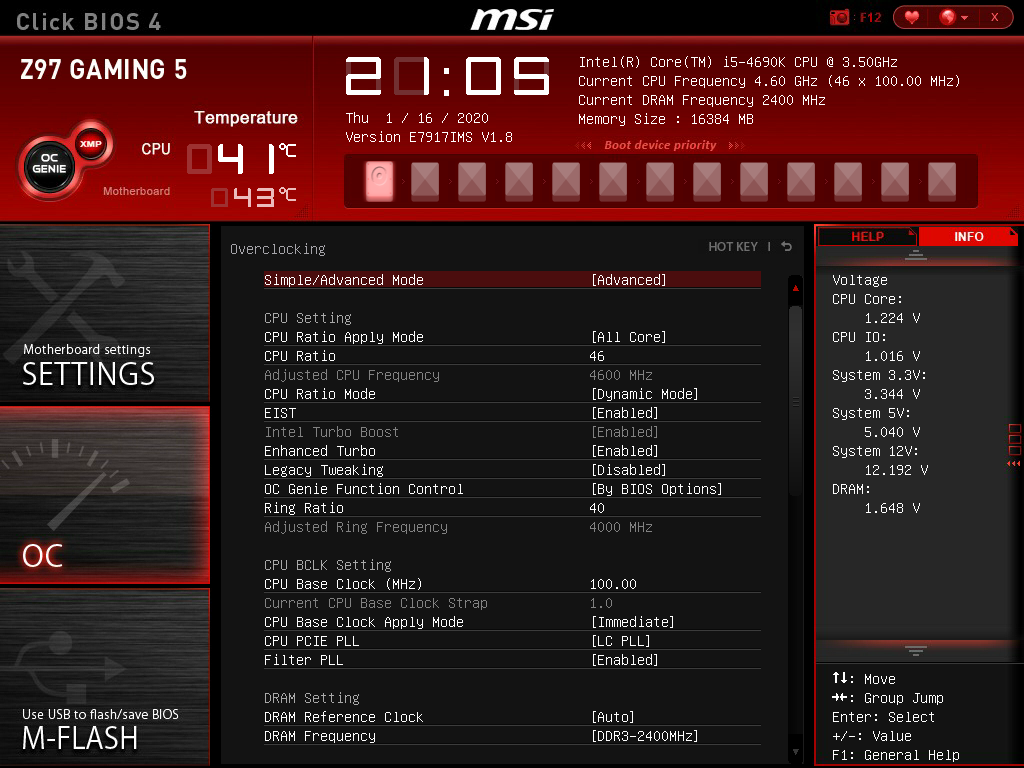Image resolution: width=1024 pixels, height=768 pixels.
Task: Switch to the INFO tab
Action: tap(968, 236)
